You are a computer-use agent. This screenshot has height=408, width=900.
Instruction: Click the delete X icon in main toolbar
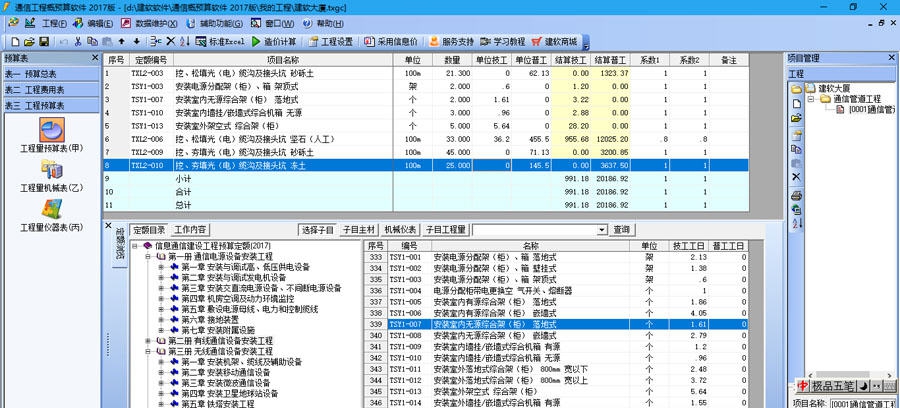pyautogui.click(x=170, y=41)
